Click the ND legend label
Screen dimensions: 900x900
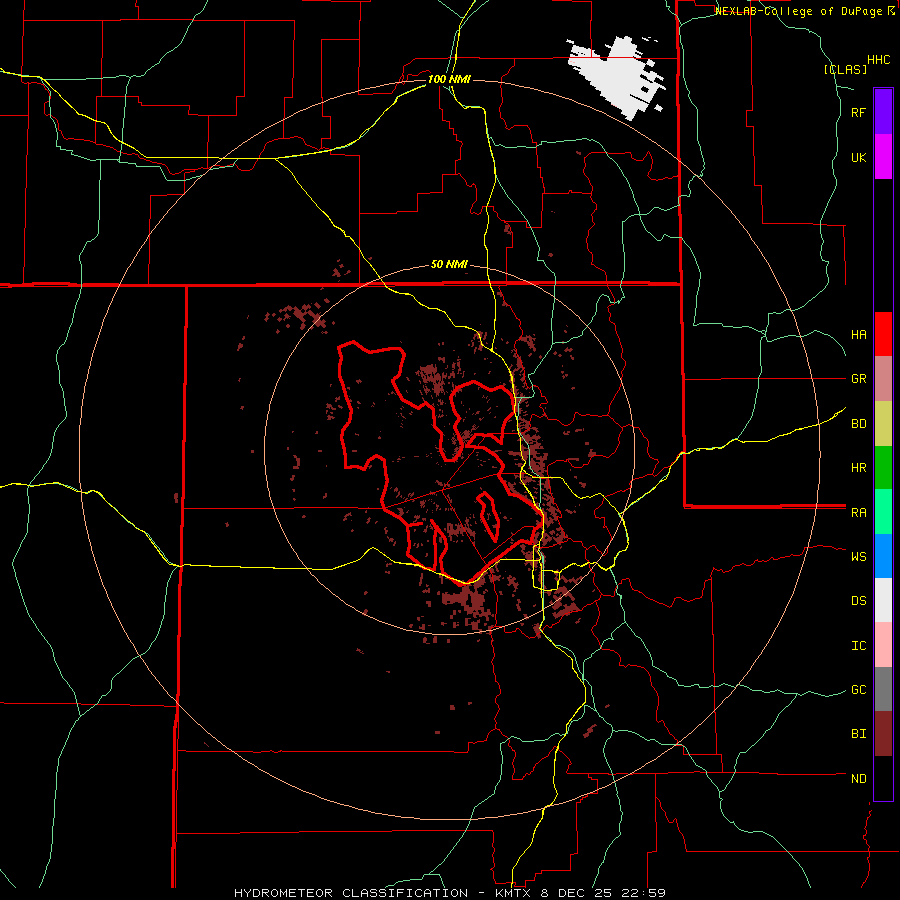(858, 779)
